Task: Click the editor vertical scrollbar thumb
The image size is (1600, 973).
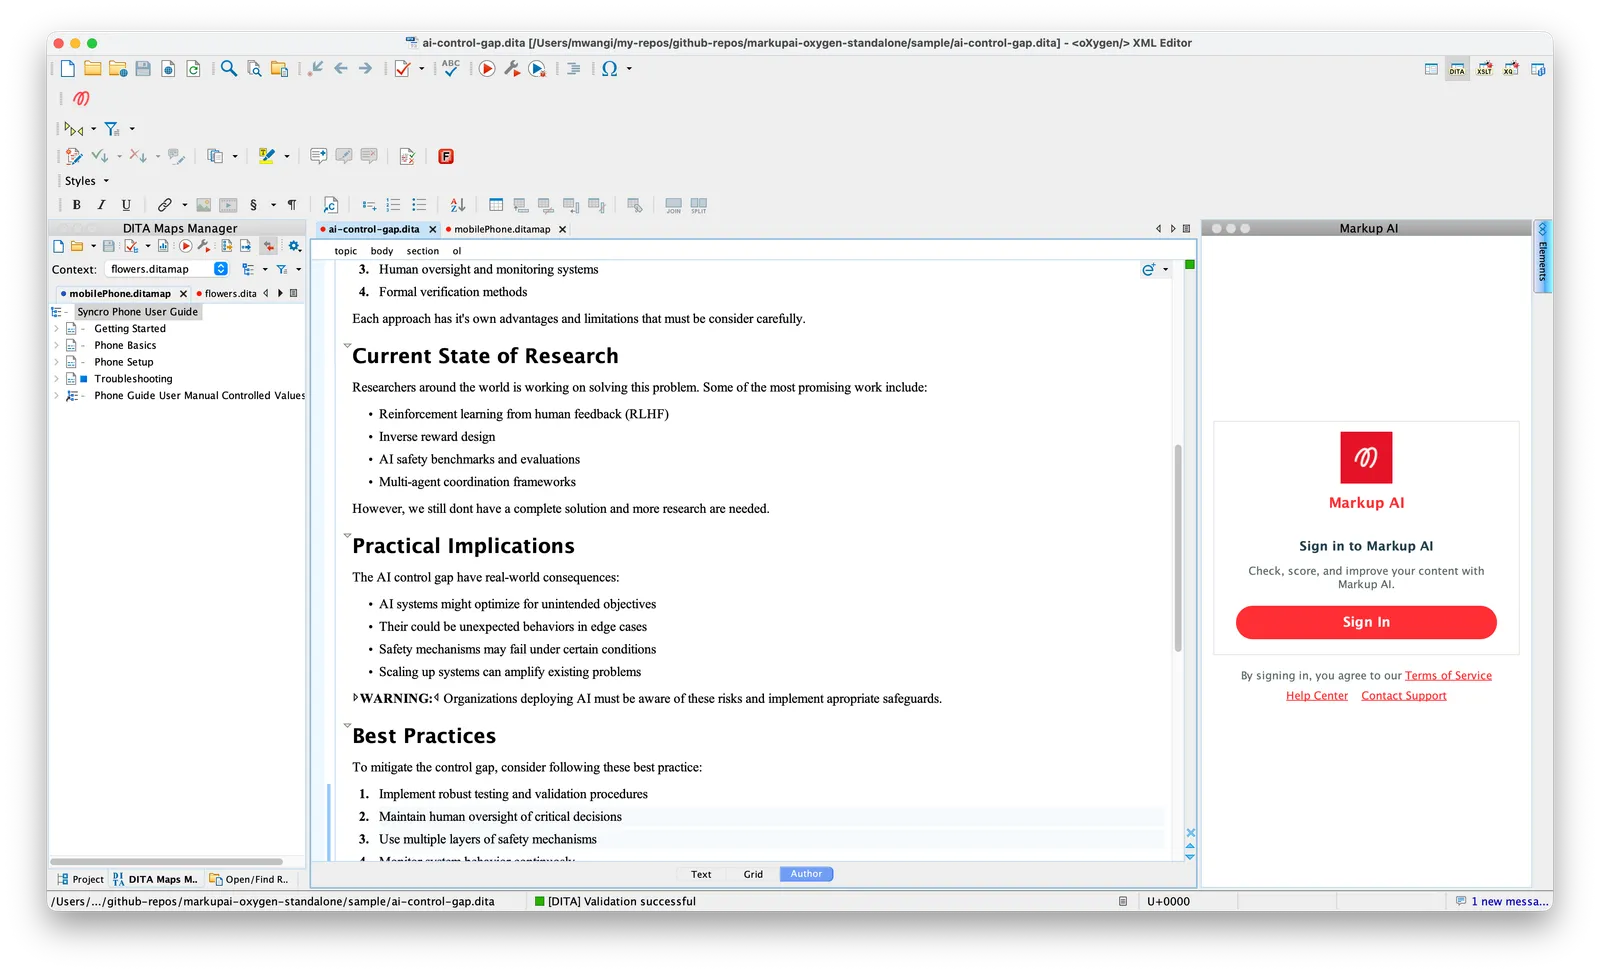Action: tap(1178, 548)
